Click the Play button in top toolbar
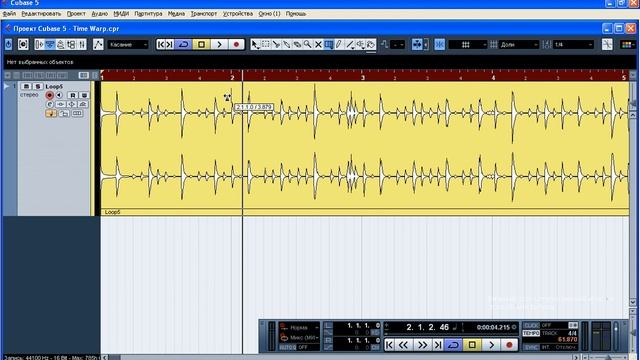The height and width of the screenshot is (360, 640). (219, 44)
